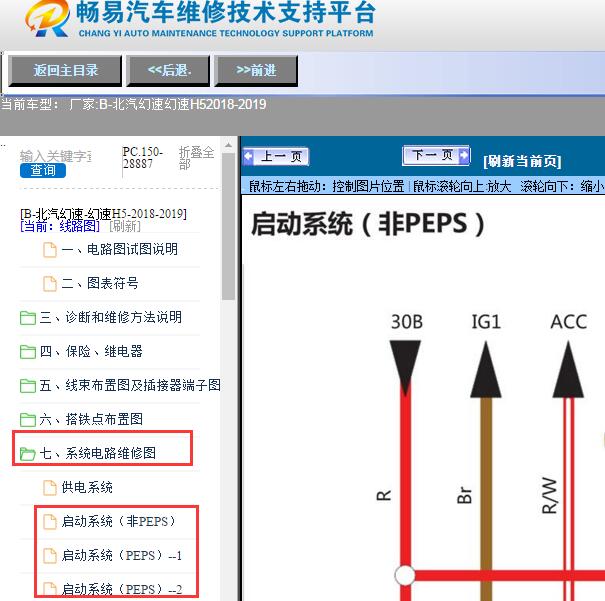Click [B-北汽幻速-幻速H5-2018-2019] tree heading
This screenshot has width=605, height=601.
pyautogui.click(x=103, y=214)
